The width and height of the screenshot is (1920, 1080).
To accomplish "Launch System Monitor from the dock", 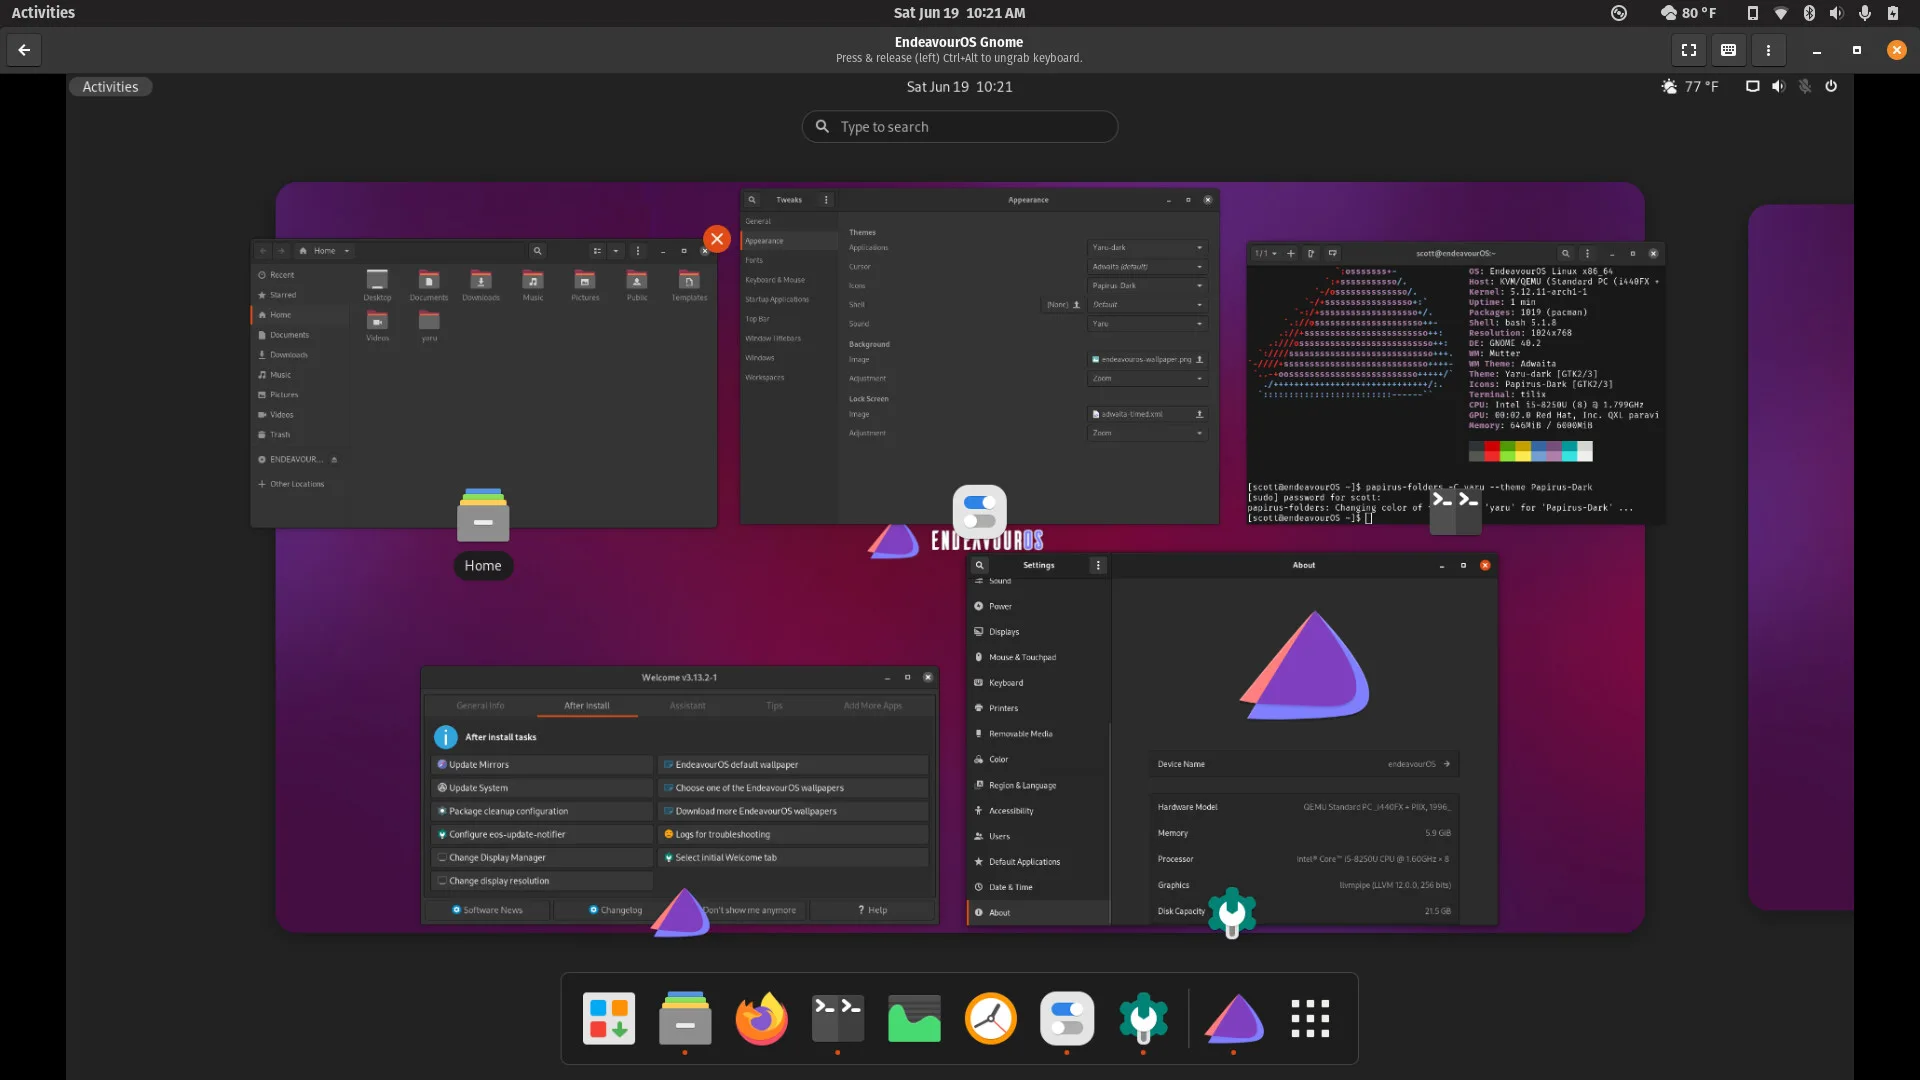I will pos(914,1019).
